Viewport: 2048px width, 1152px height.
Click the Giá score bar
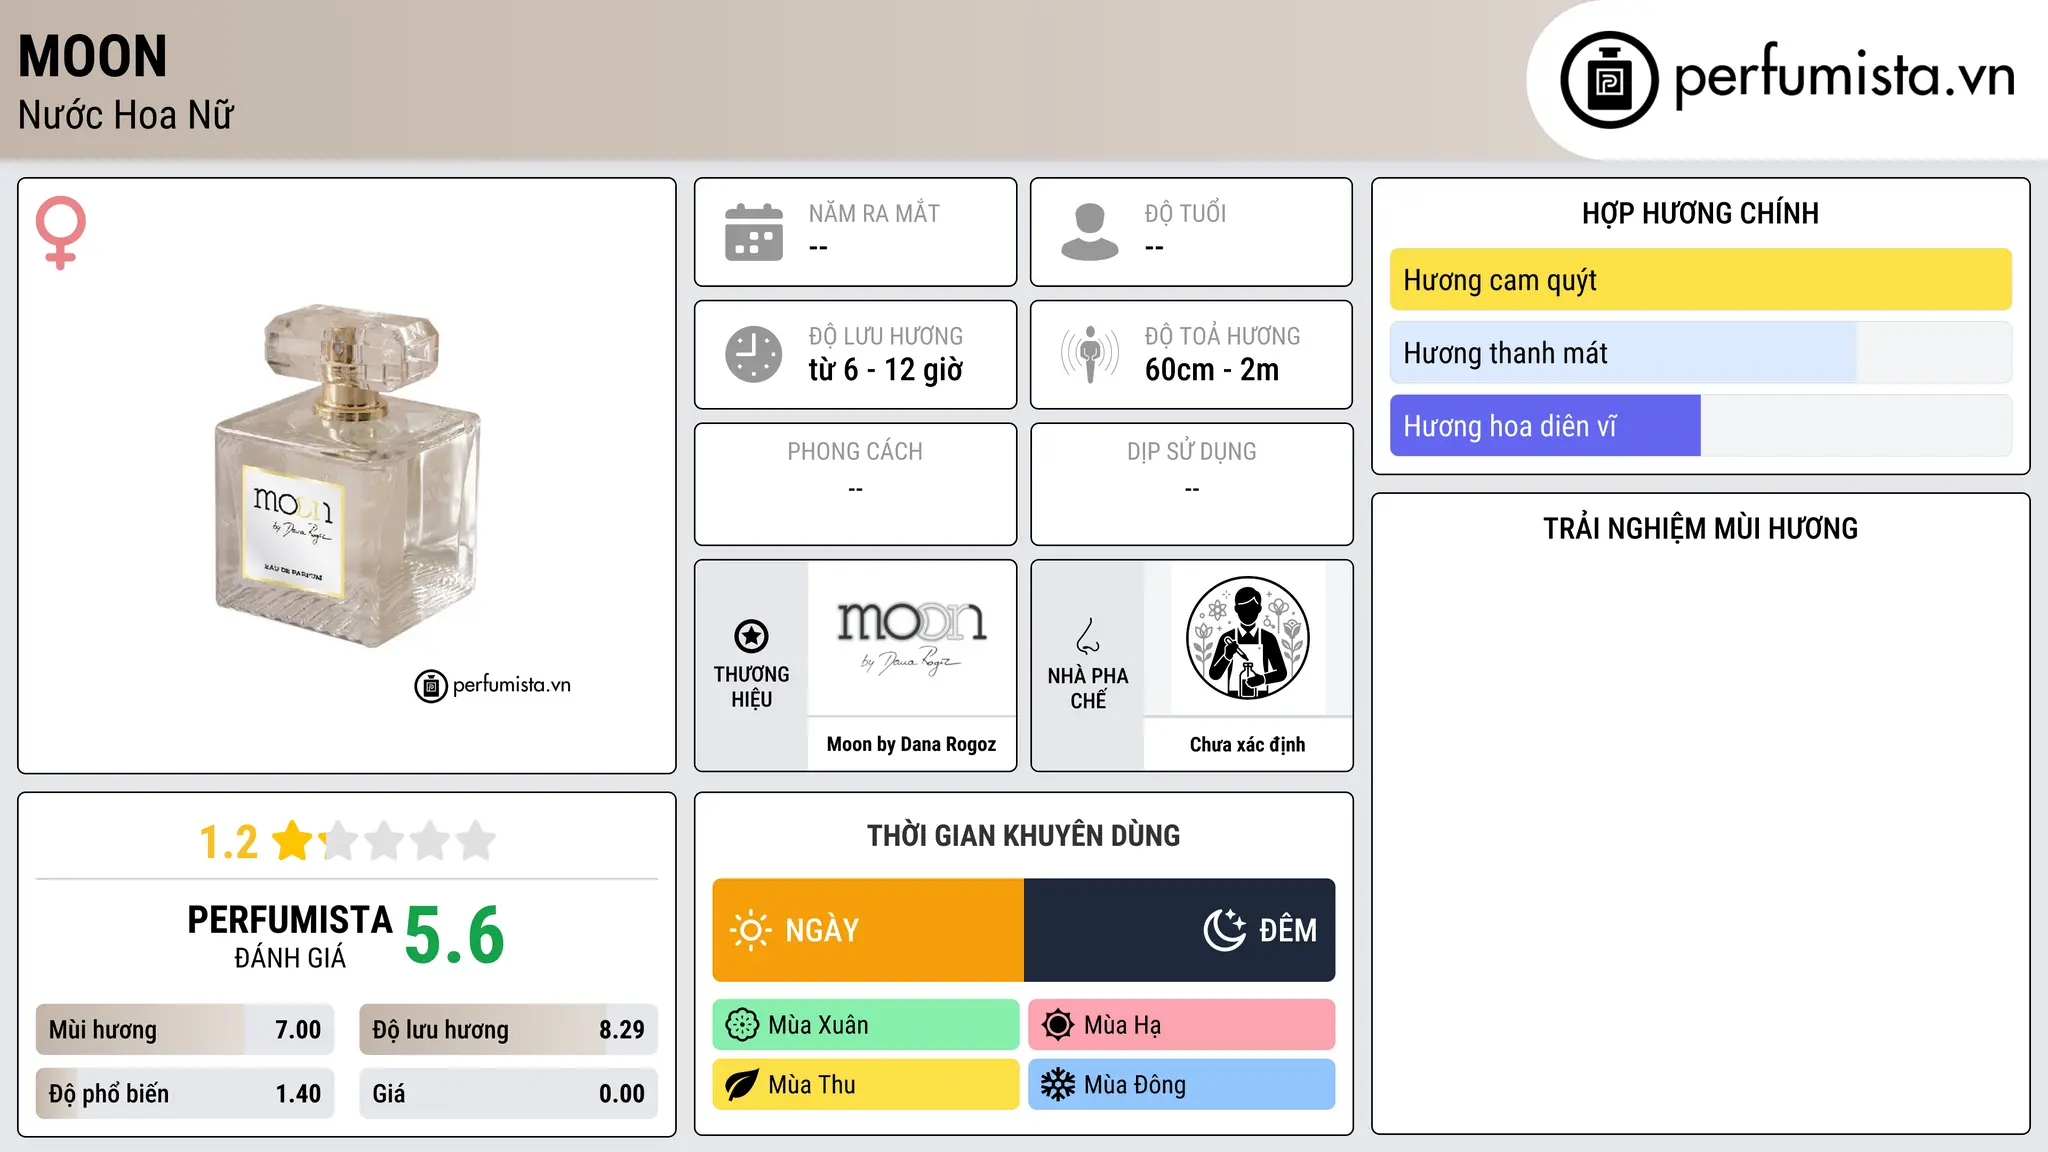pyautogui.click(x=509, y=1094)
